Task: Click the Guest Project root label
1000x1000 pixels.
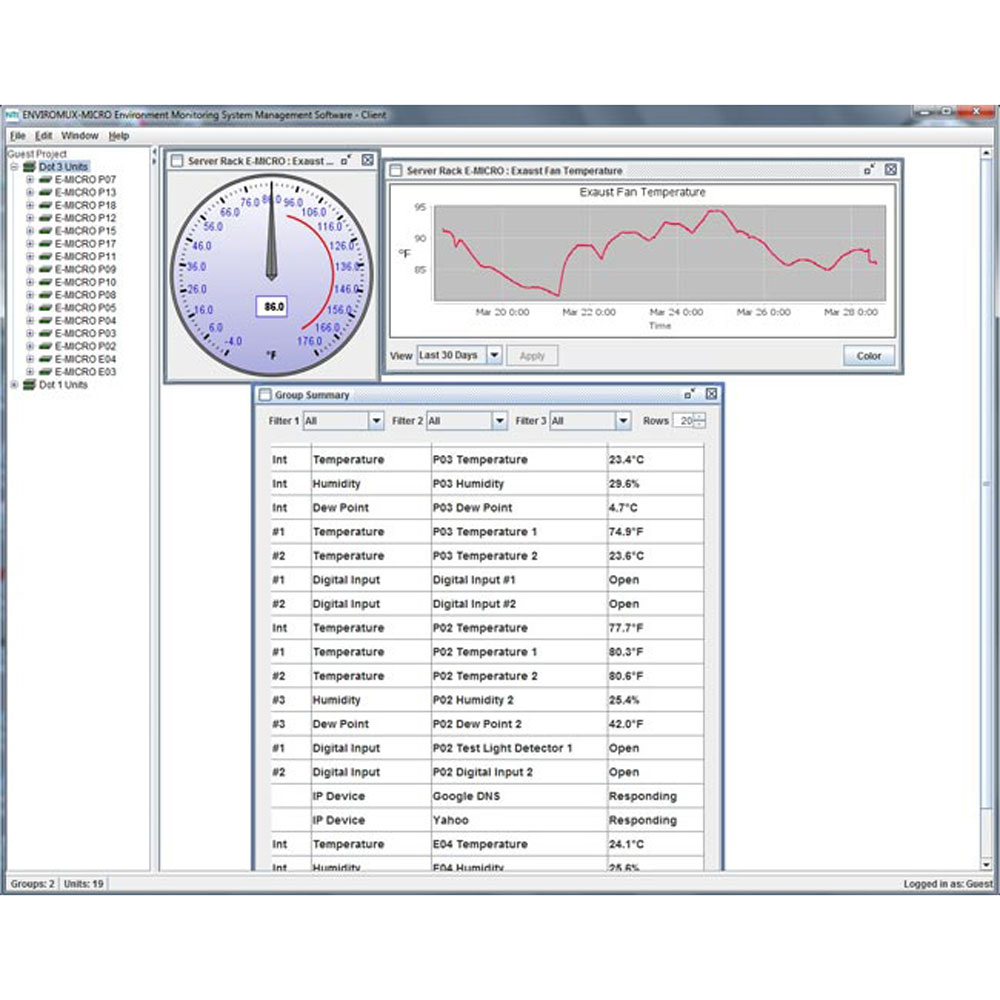Action: (37, 154)
